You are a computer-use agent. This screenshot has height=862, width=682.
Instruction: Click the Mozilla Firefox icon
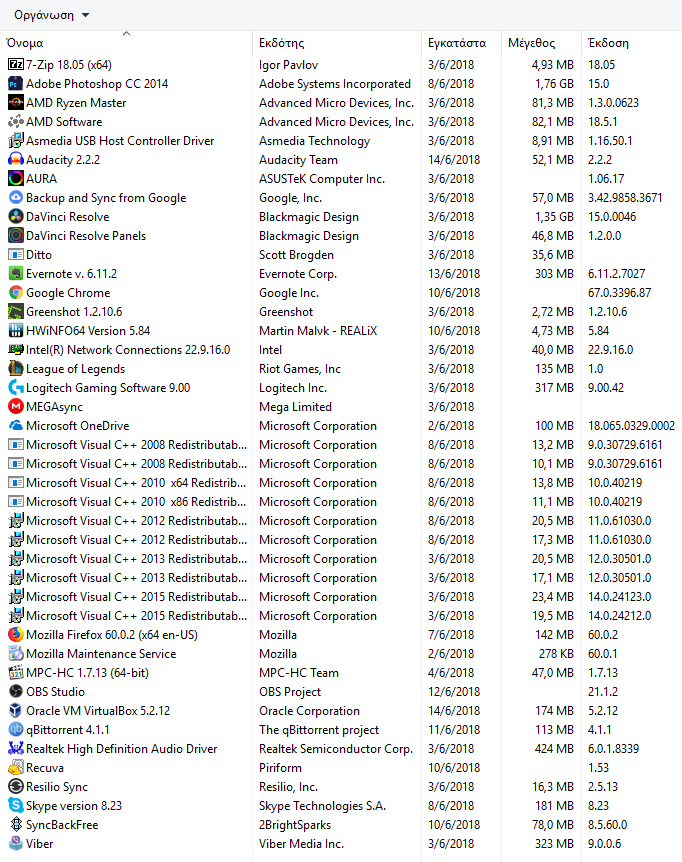pos(16,635)
